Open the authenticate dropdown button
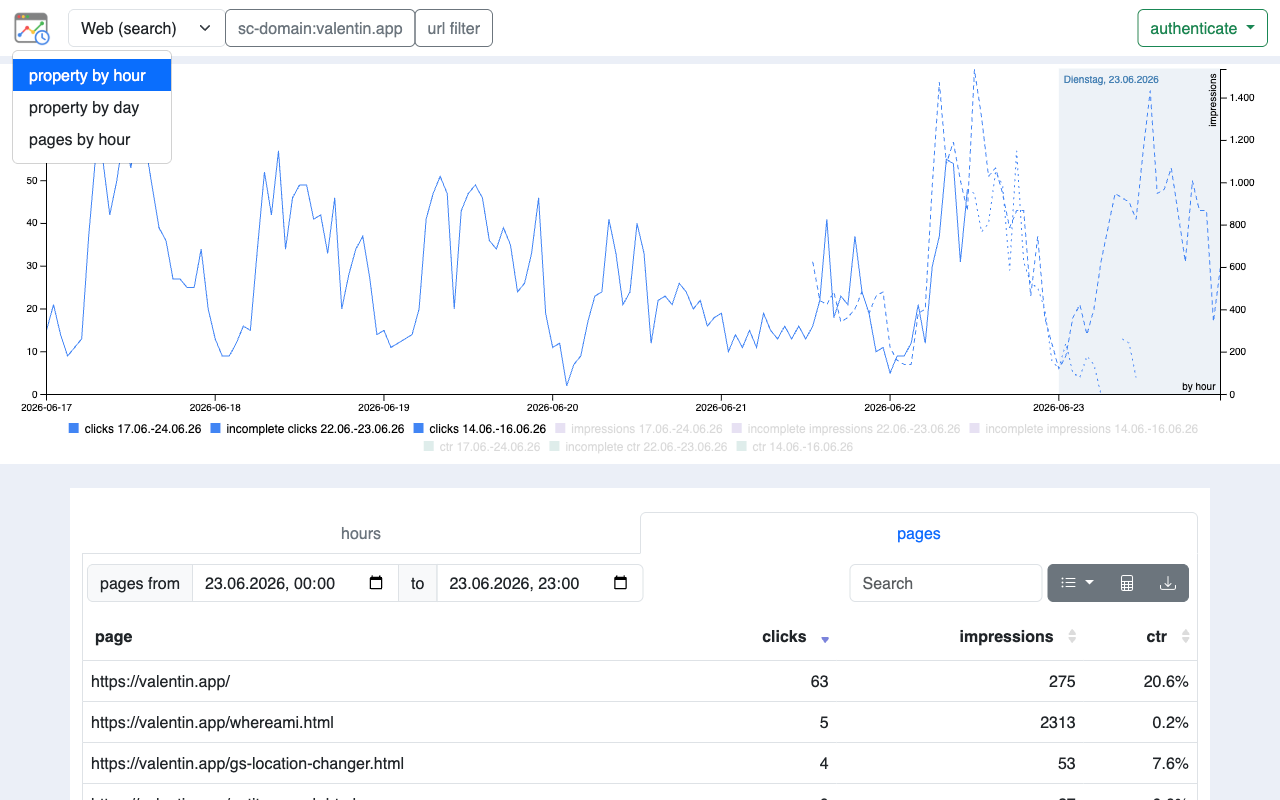The width and height of the screenshot is (1280, 800). [1202, 28]
